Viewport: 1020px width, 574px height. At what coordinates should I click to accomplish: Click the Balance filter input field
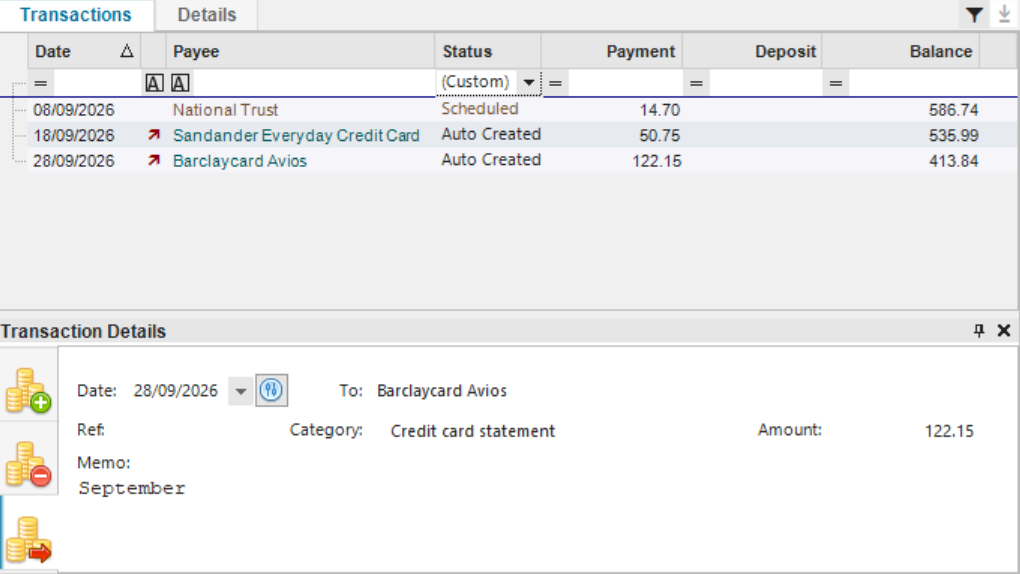[x=914, y=83]
